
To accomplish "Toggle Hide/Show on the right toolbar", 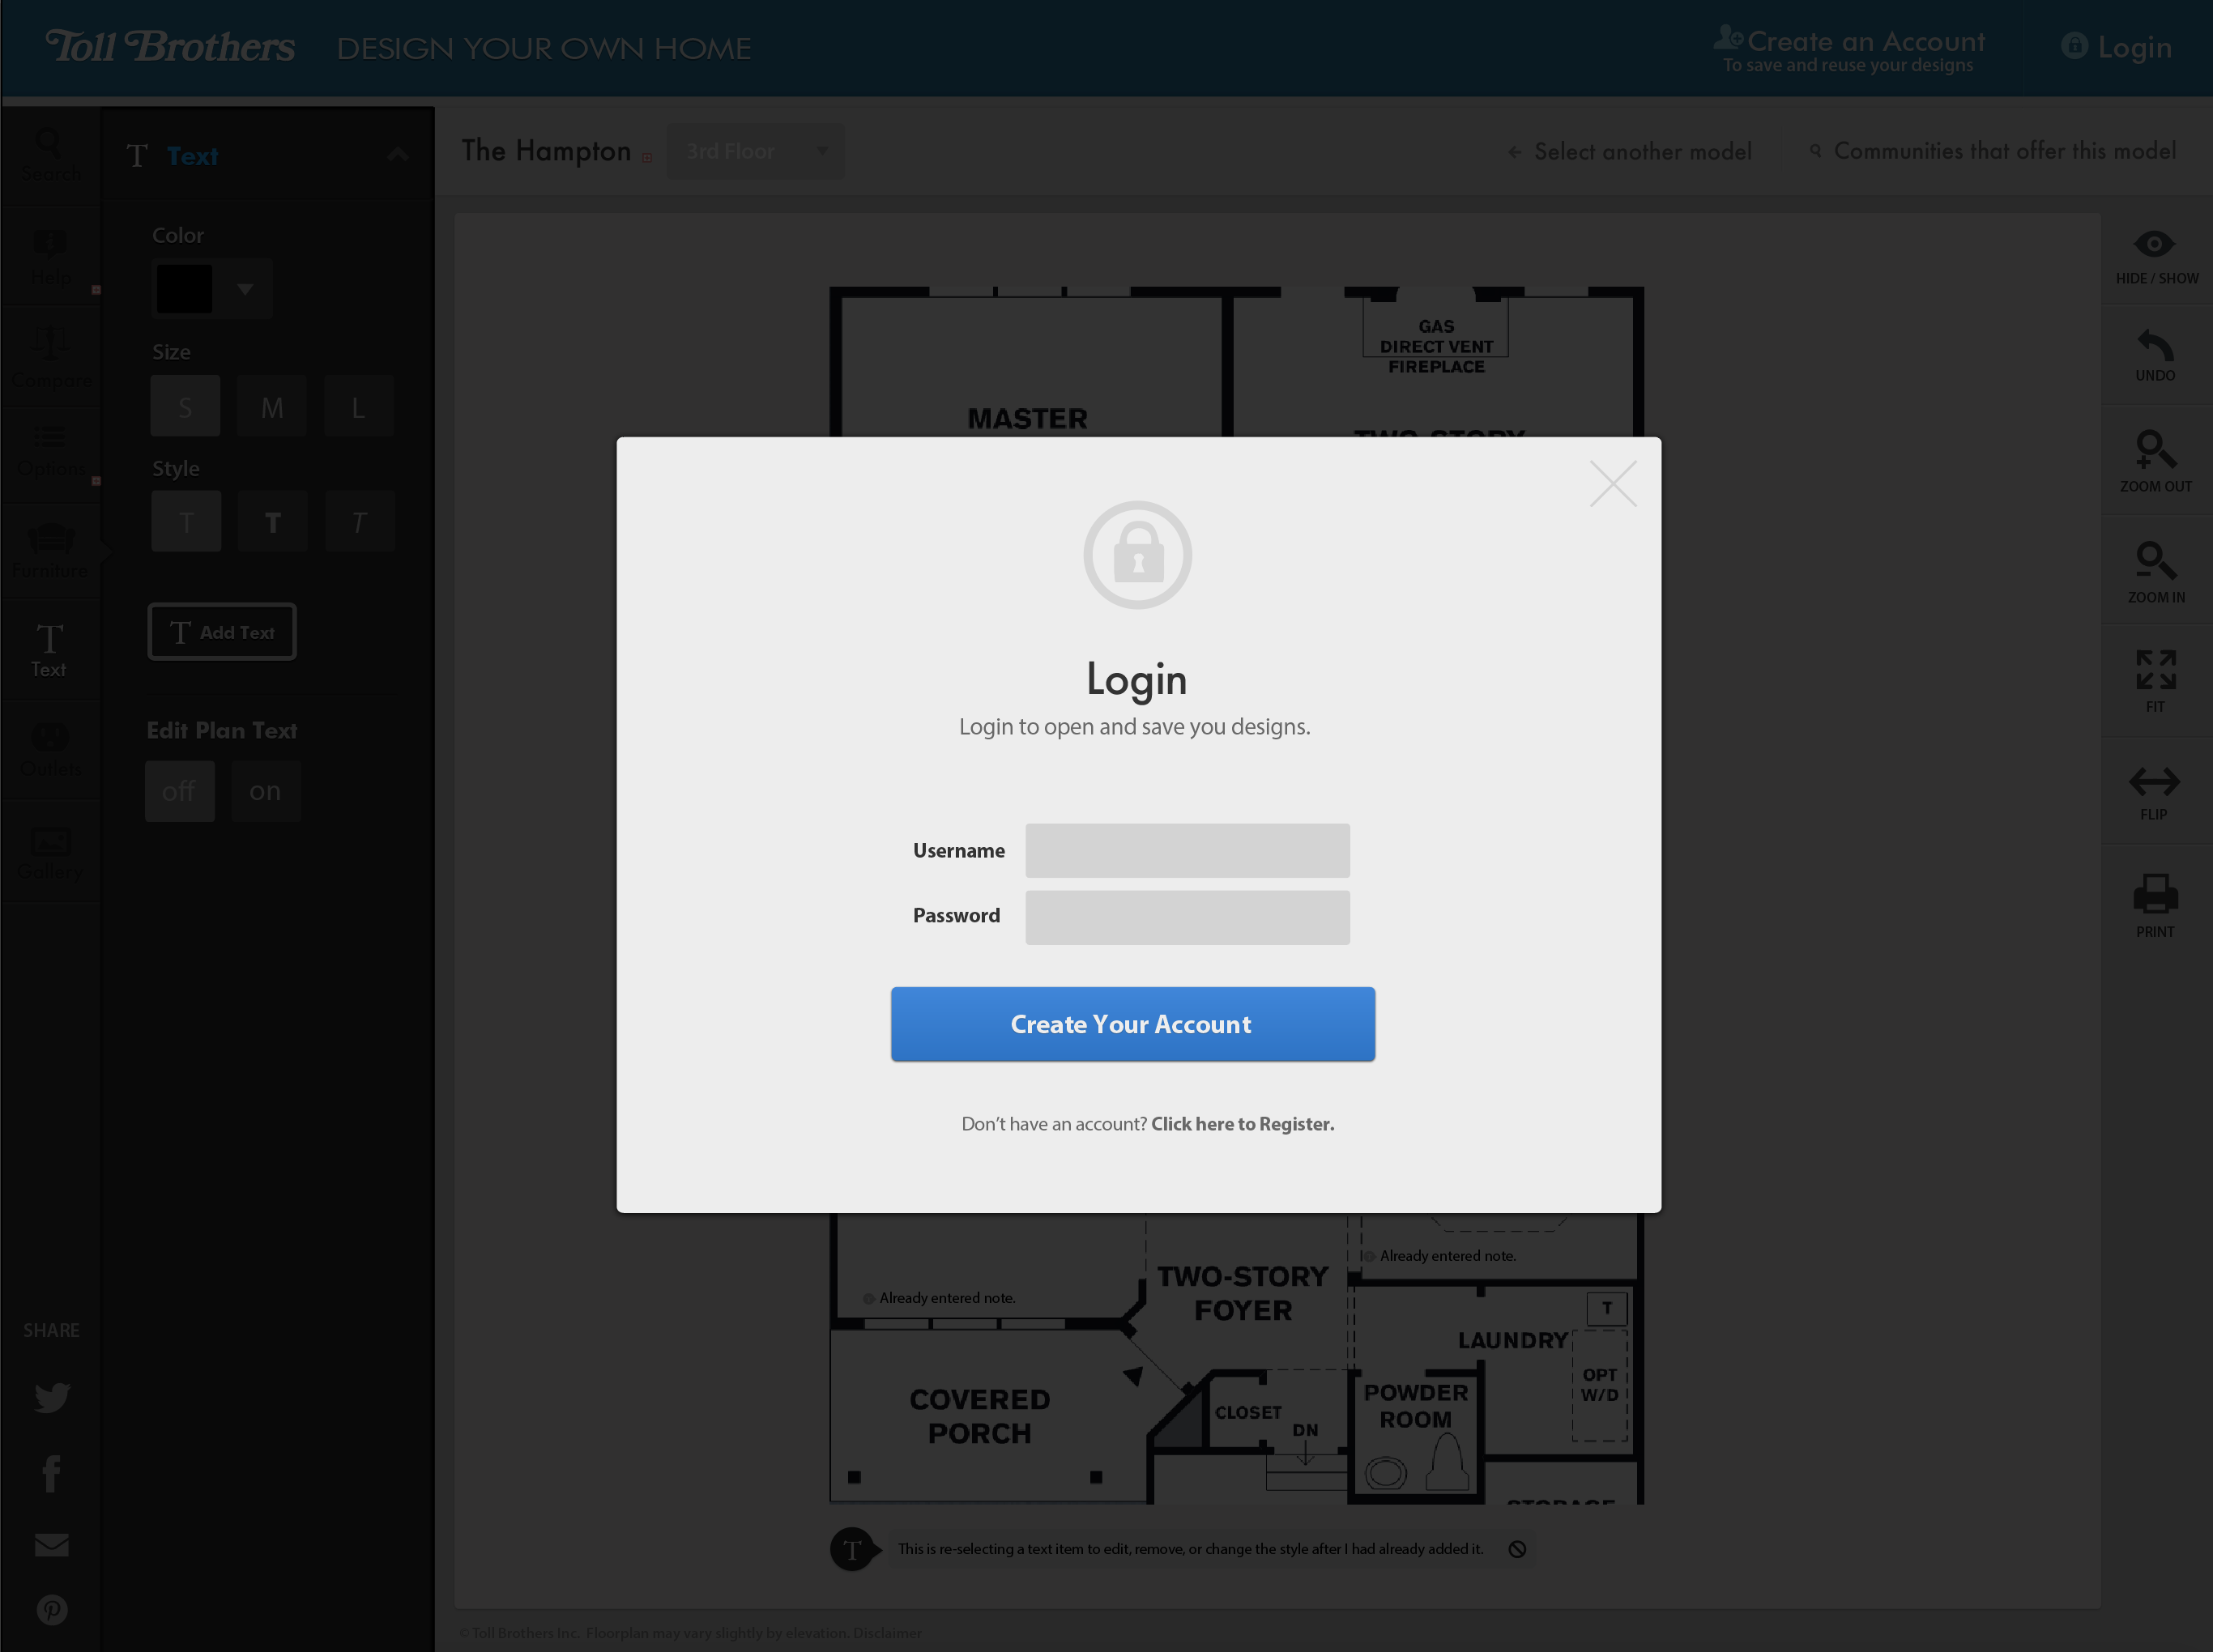I will click(2155, 254).
